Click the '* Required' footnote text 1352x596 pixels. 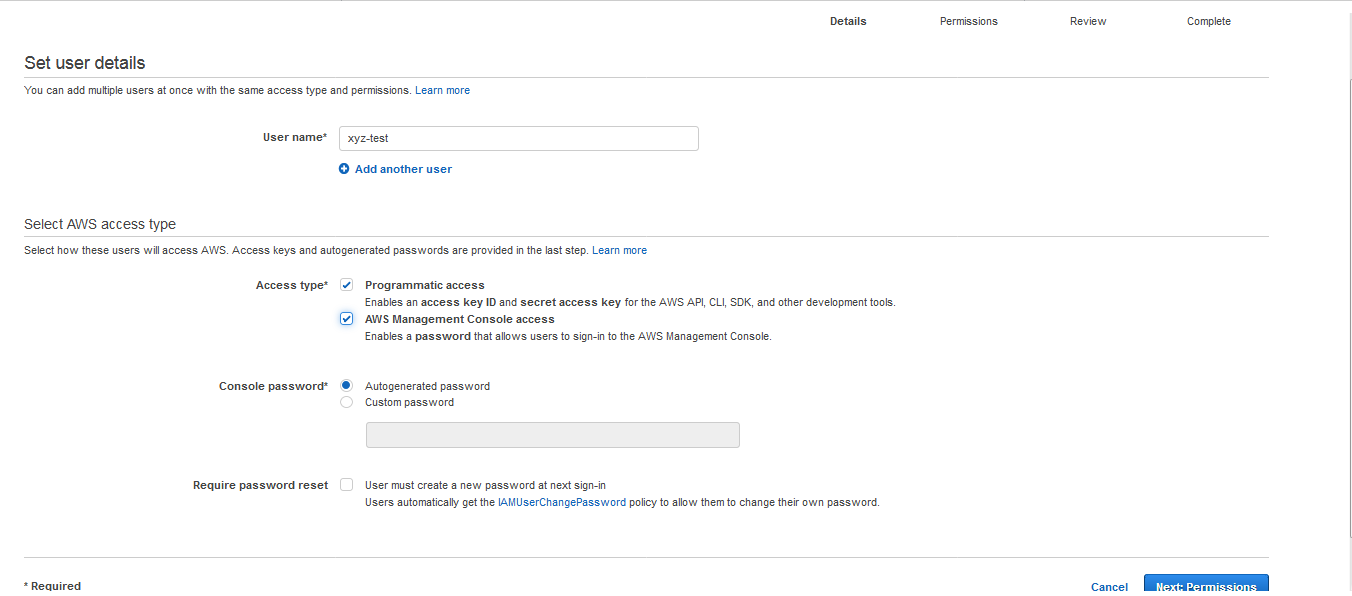click(52, 586)
